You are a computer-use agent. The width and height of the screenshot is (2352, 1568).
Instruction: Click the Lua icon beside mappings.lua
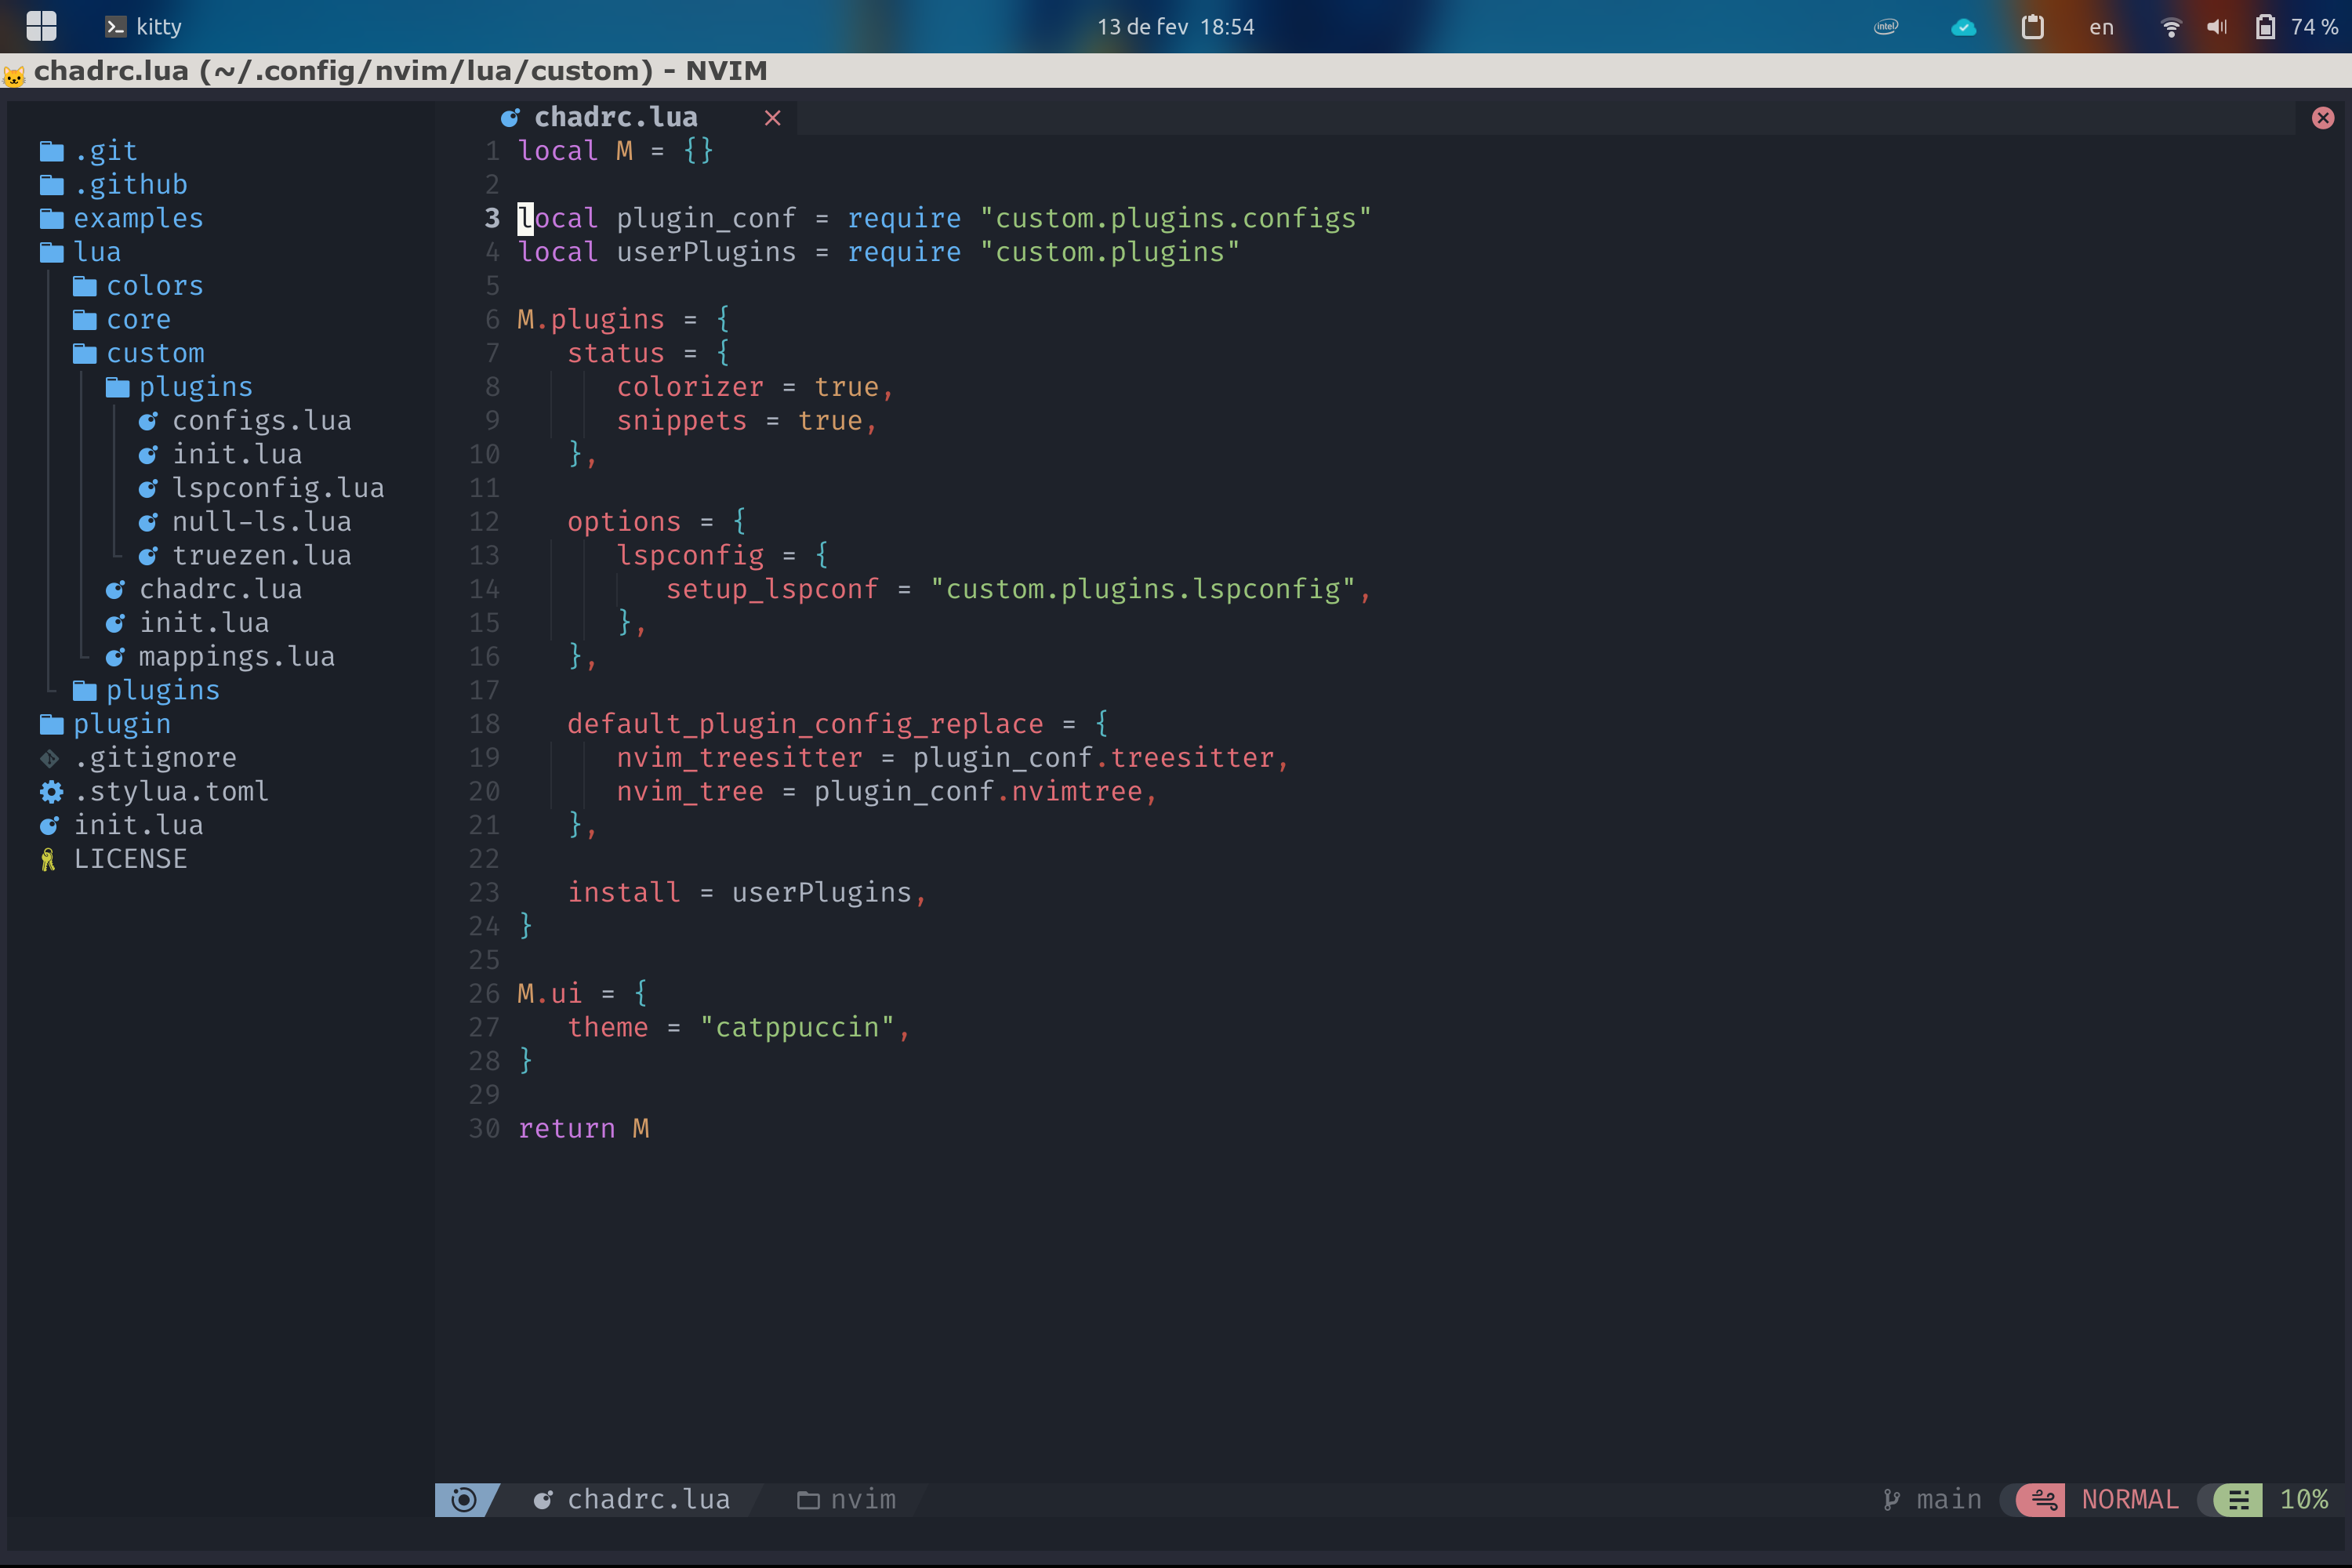click(115, 656)
